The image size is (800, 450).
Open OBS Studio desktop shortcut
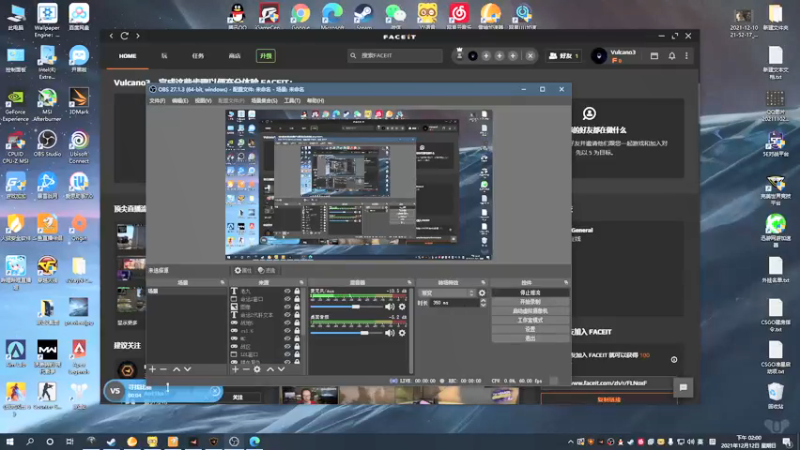coord(47,144)
